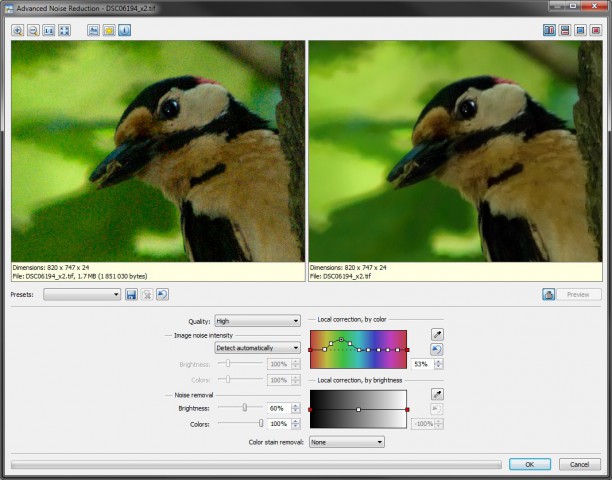Viewport: 612px width, 480px height.
Task: Reset the local color correction curve
Action: [437, 349]
